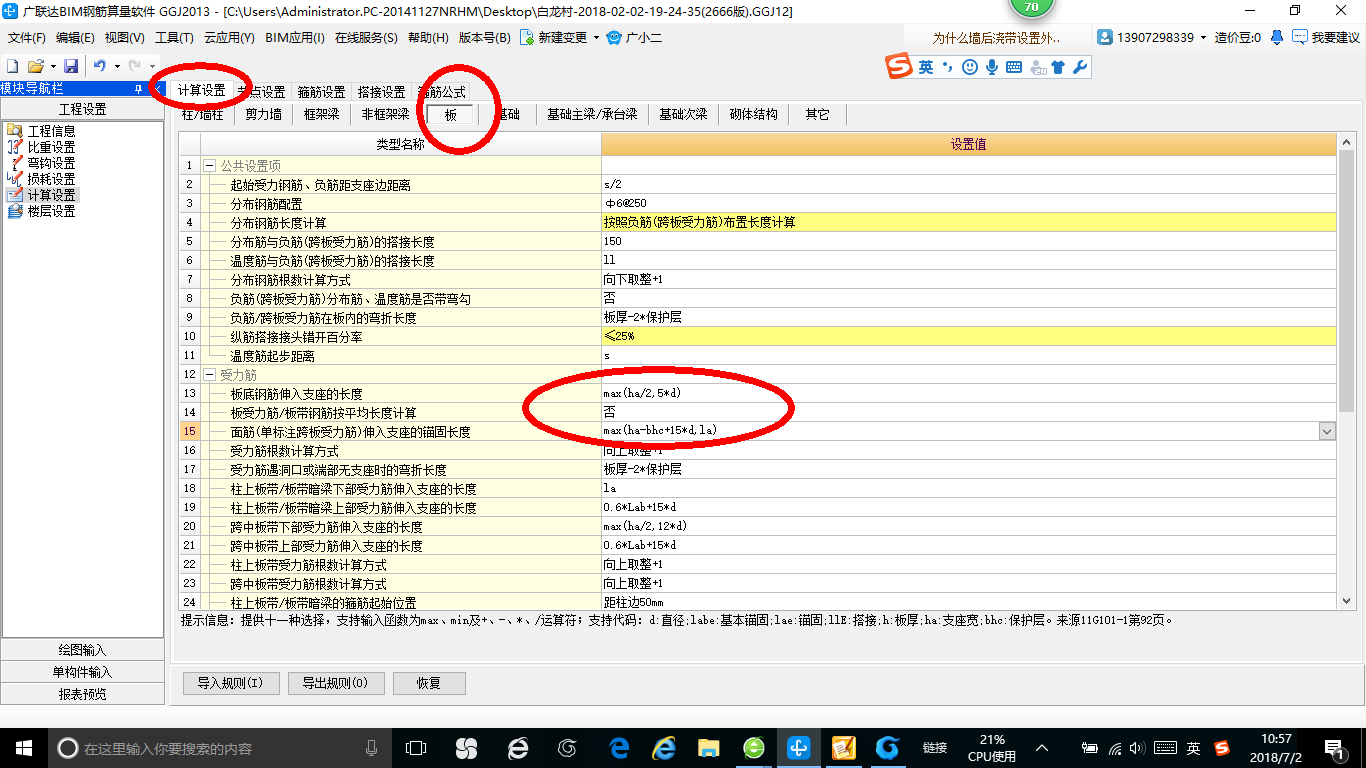
Task: Open the Sogou emoji smiley icon
Action: tap(969, 67)
